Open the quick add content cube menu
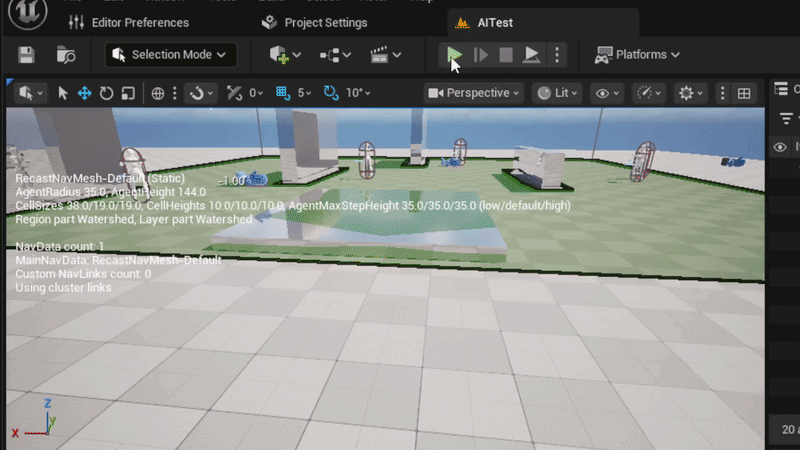The width and height of the screenshot is (800, 450). click(285, 55)
